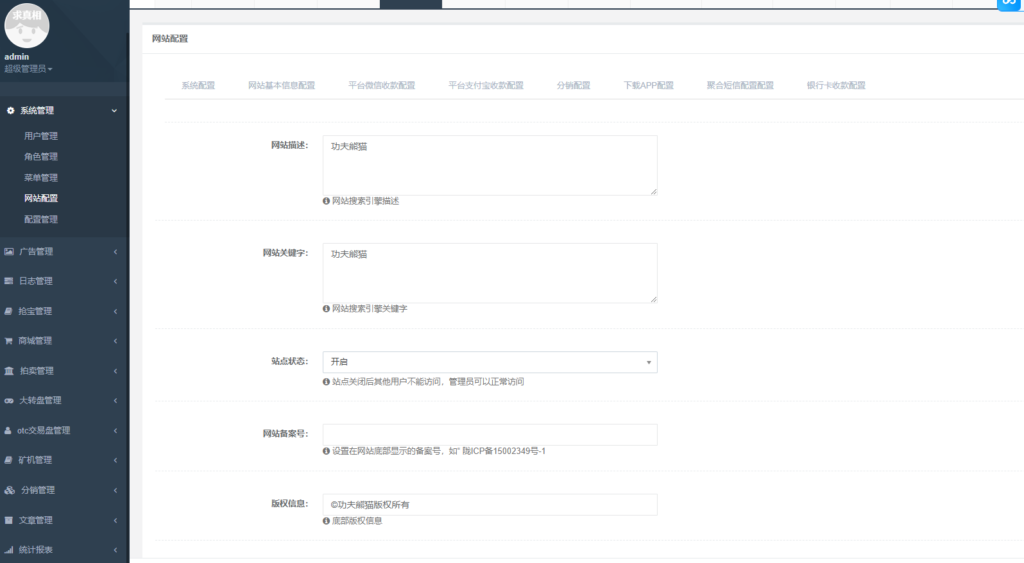Click the 网站关键字 text area
The width and height of the screenshot is (1024, 563).
490,273
